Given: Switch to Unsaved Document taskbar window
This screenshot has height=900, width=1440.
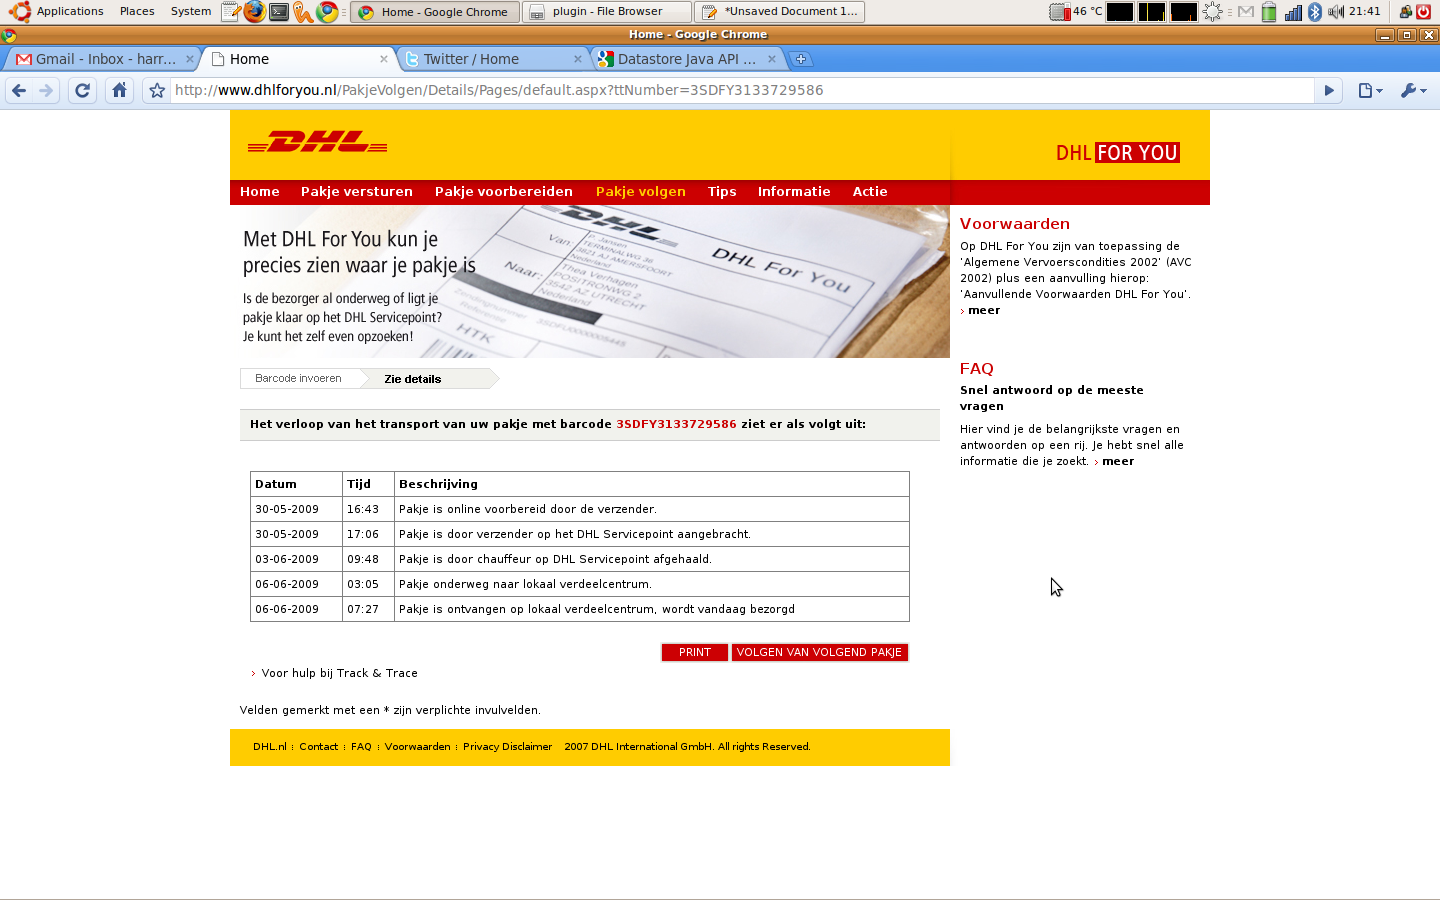Looking at the screenshot, I should pos(781,12).
